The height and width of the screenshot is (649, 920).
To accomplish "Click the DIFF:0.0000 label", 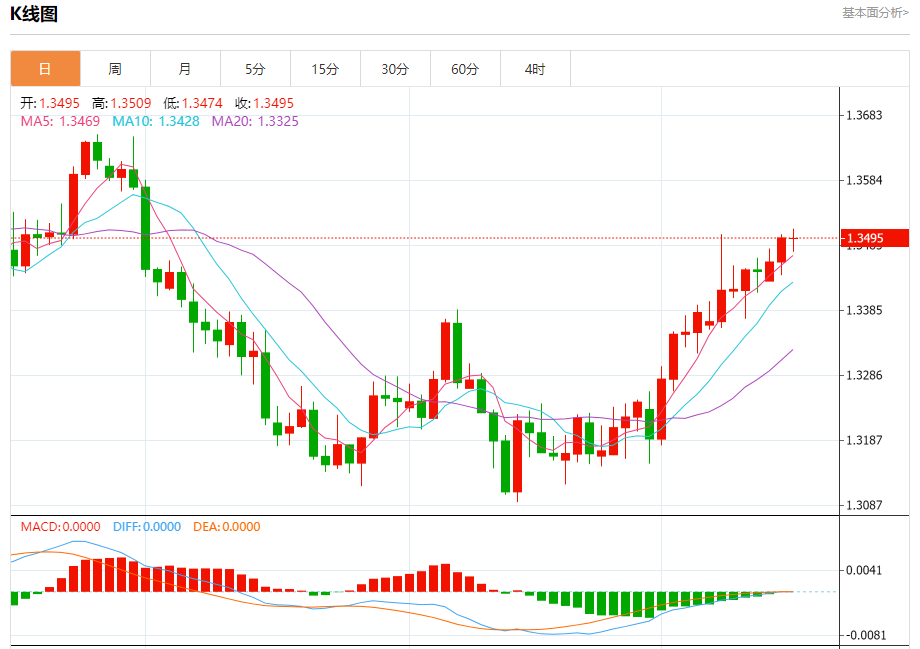I will coord(147,527).
